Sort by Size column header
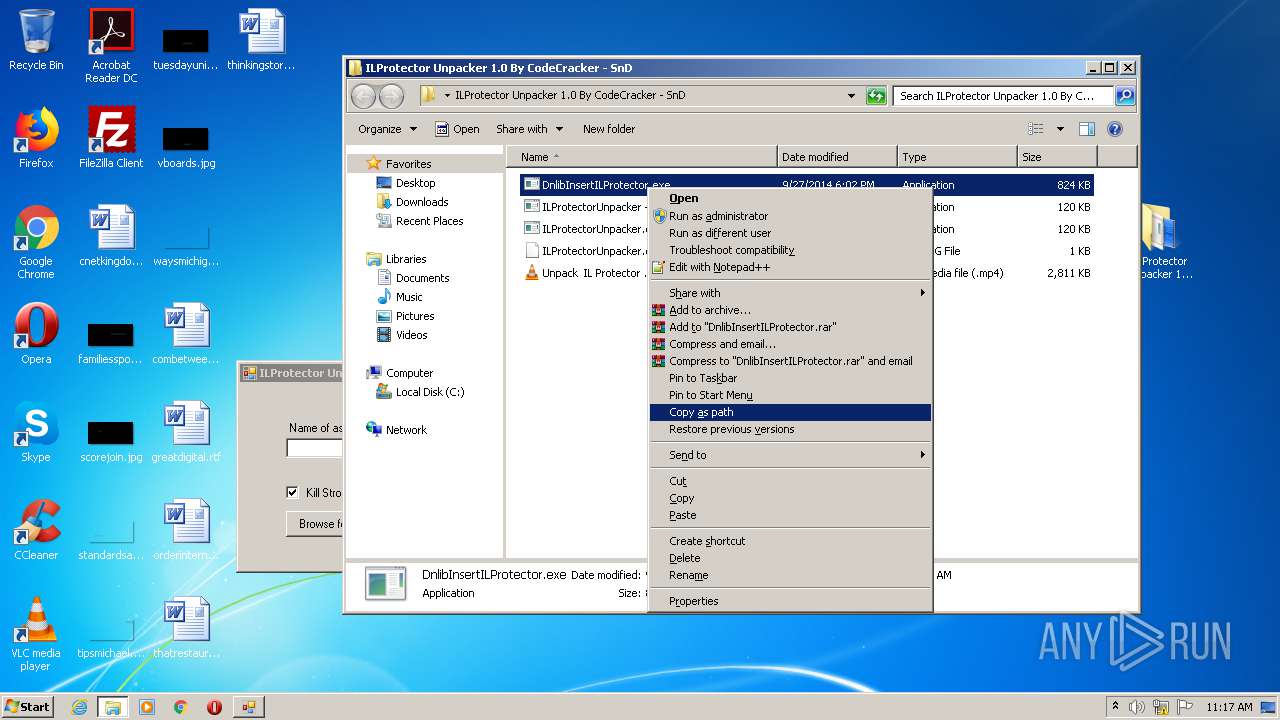This screenshot has height=720, width=1280. click(1057, 157)
